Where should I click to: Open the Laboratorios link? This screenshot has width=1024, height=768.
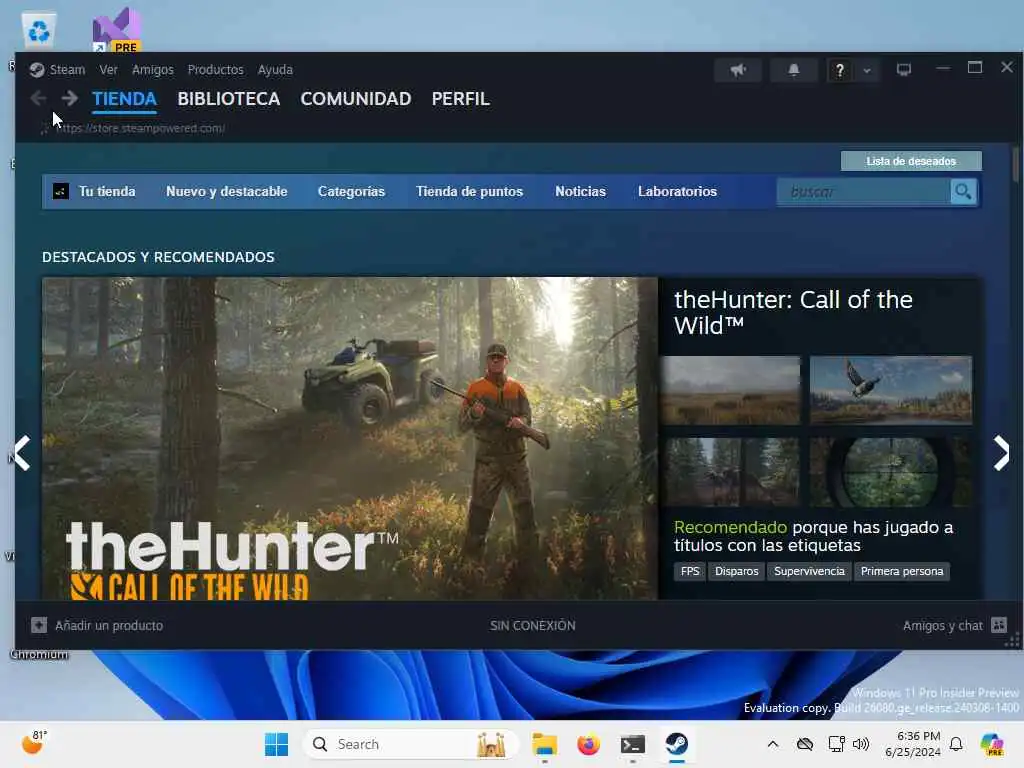(677, 191)
